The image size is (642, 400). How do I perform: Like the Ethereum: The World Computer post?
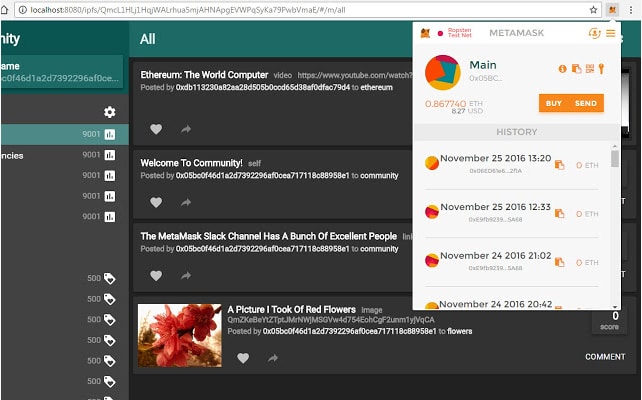click(x=156, y=129)
